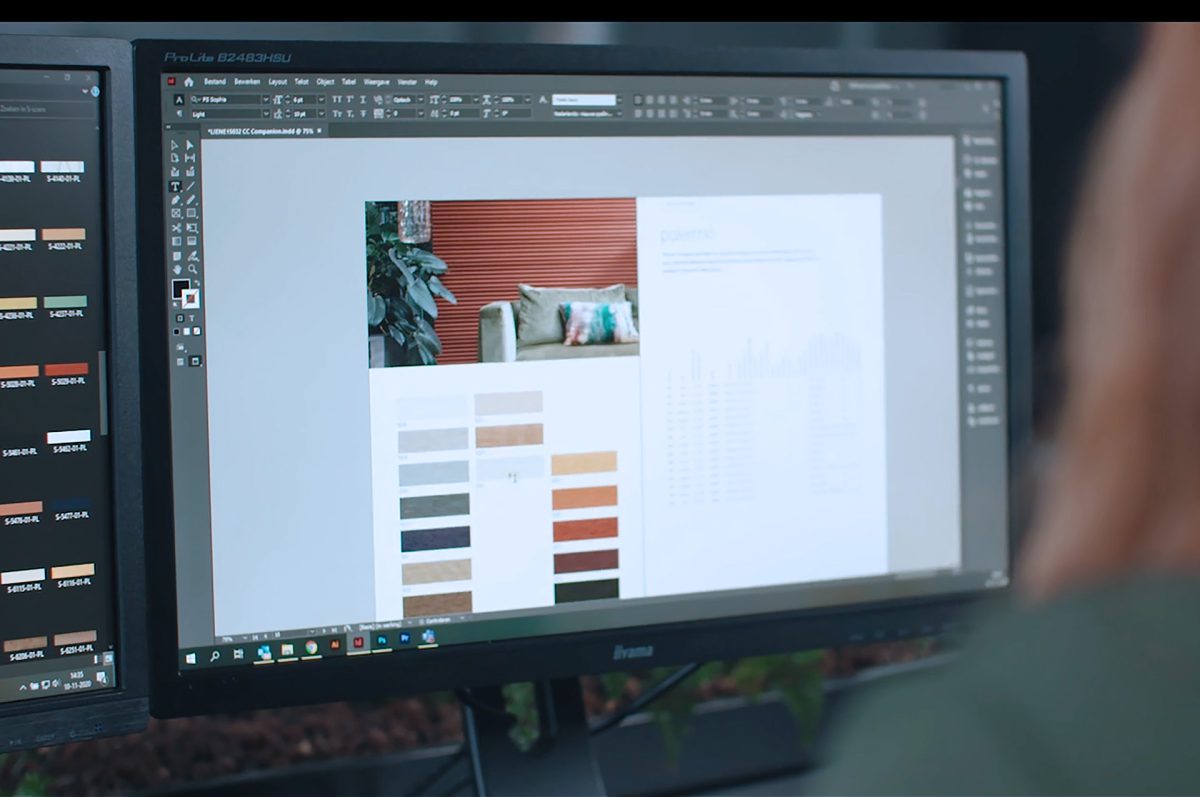Open the leading value dropdown
This screenshot has height=797, width=1200.
click(x=322, y=113)
